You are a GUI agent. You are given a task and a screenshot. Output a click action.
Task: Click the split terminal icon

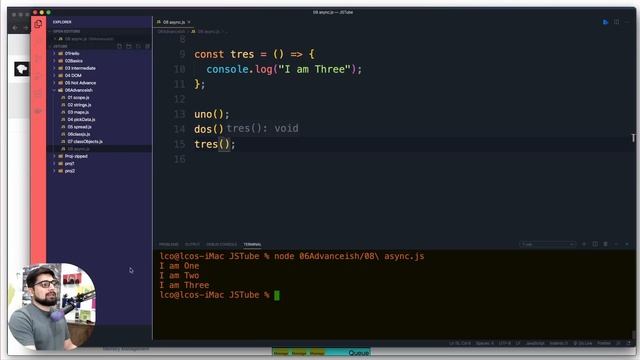click(595, 244)
